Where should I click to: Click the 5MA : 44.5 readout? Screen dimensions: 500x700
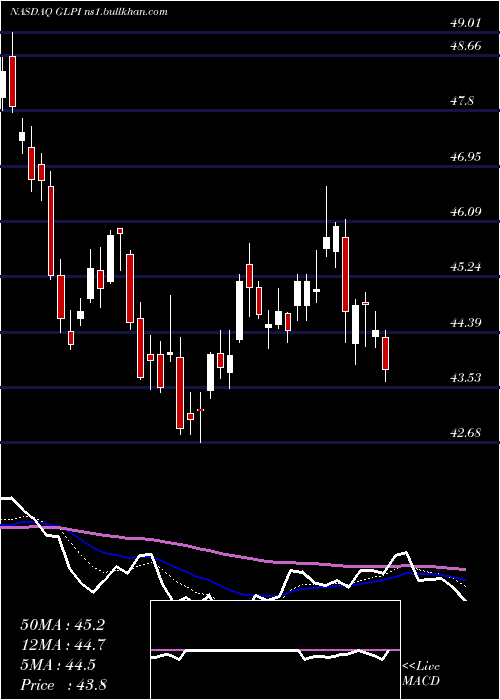tap(58, 665)
